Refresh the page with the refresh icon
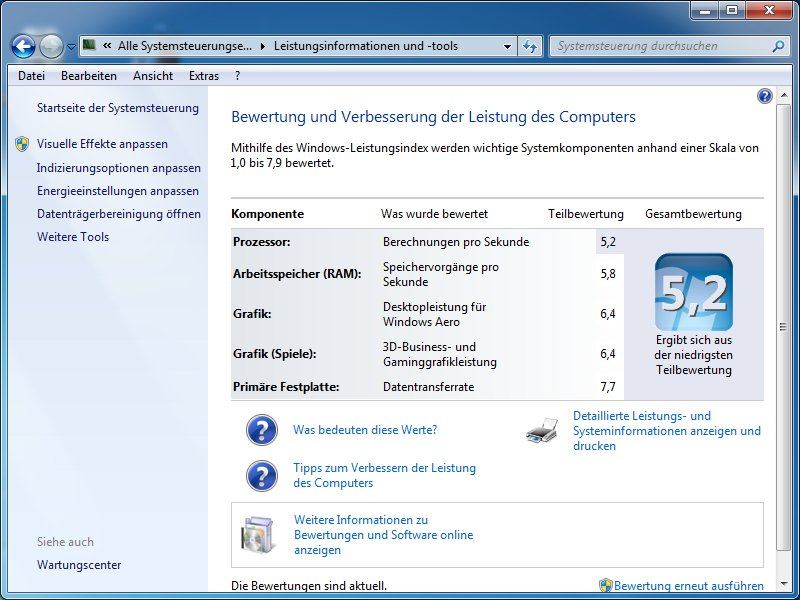 click(530, 46)
